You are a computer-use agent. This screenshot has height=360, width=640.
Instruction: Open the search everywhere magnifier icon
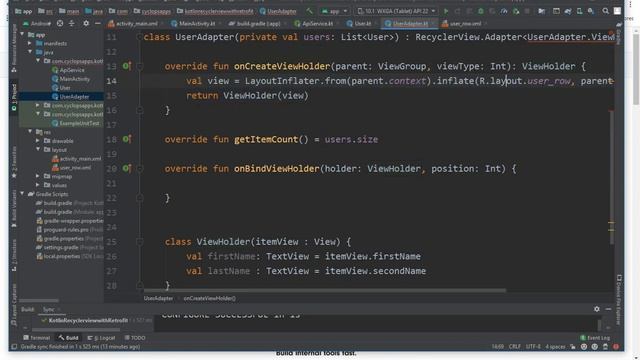[x=606, y=11]
